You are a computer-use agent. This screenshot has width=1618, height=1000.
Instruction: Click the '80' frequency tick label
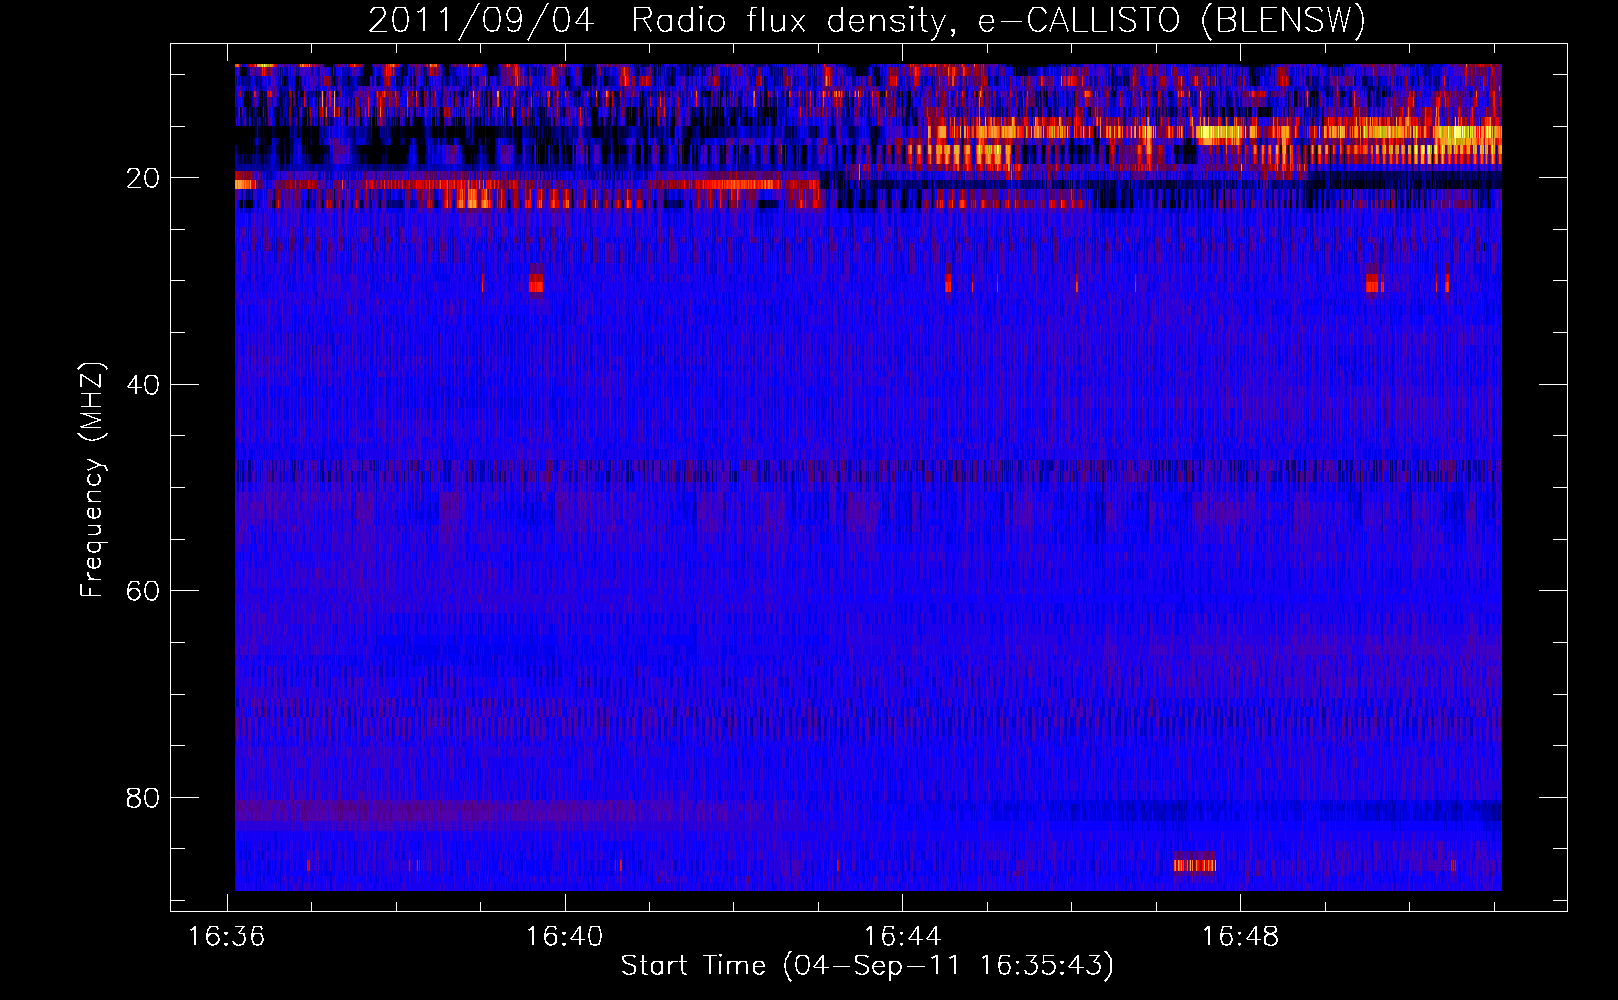[143, 798]
